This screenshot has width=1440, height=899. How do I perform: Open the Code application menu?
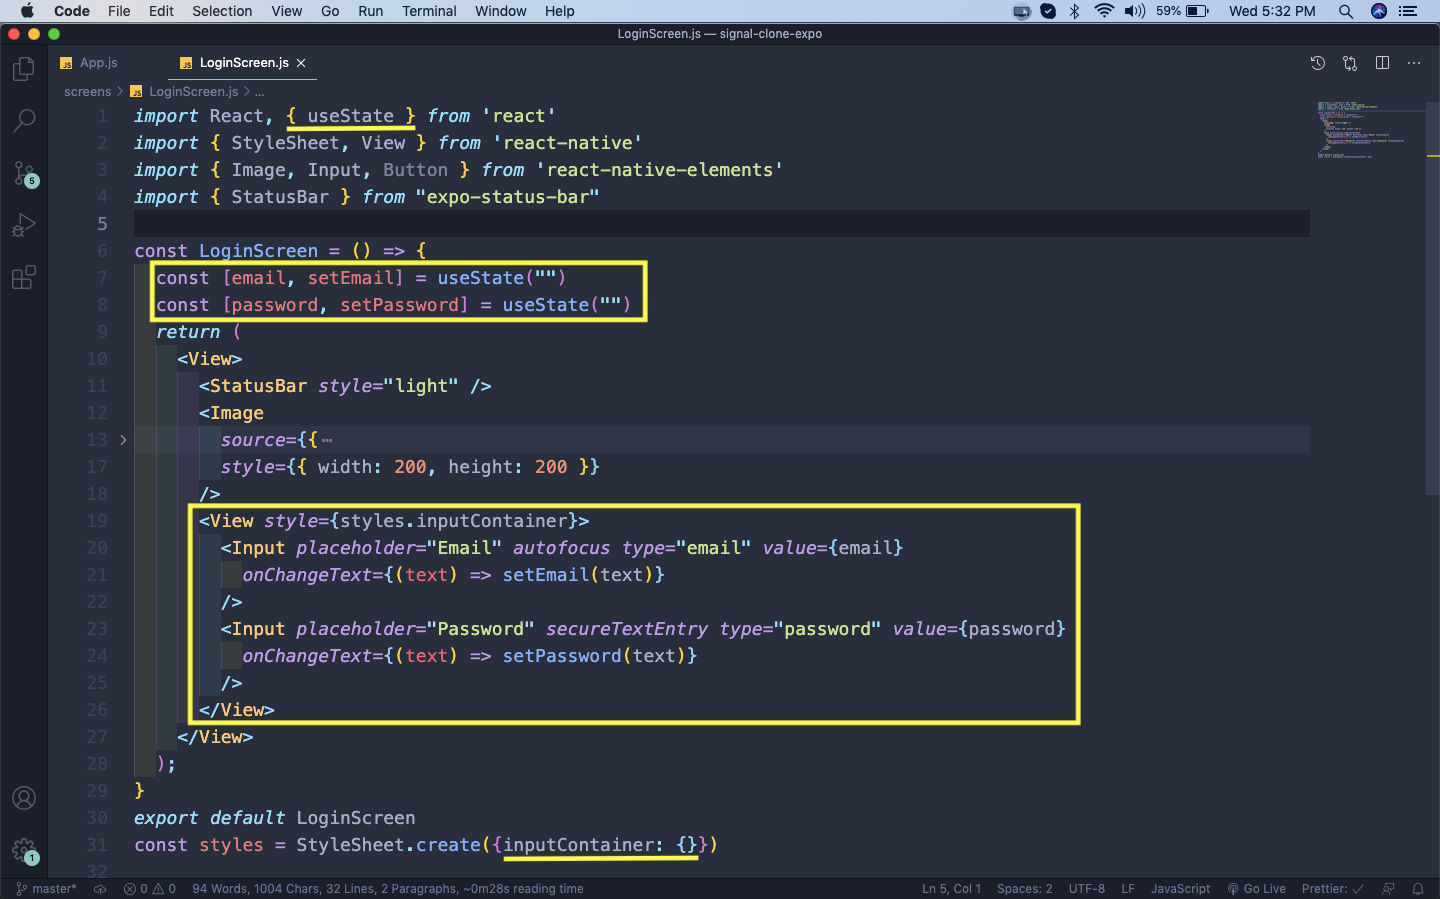pos(72,11)
